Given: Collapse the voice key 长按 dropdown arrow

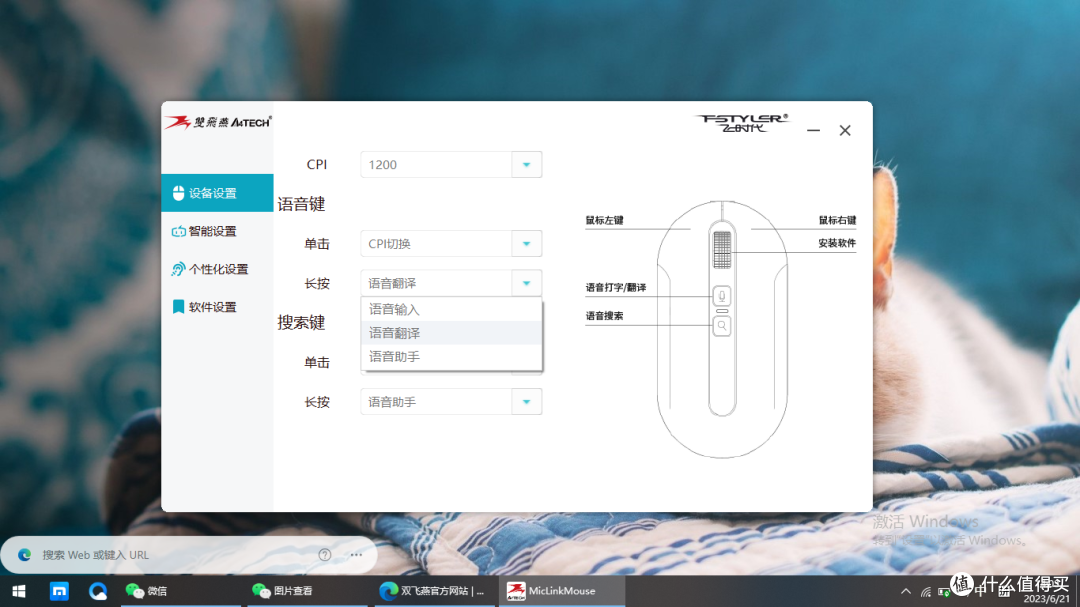Looking at the screenshot, I should point(527,283).
